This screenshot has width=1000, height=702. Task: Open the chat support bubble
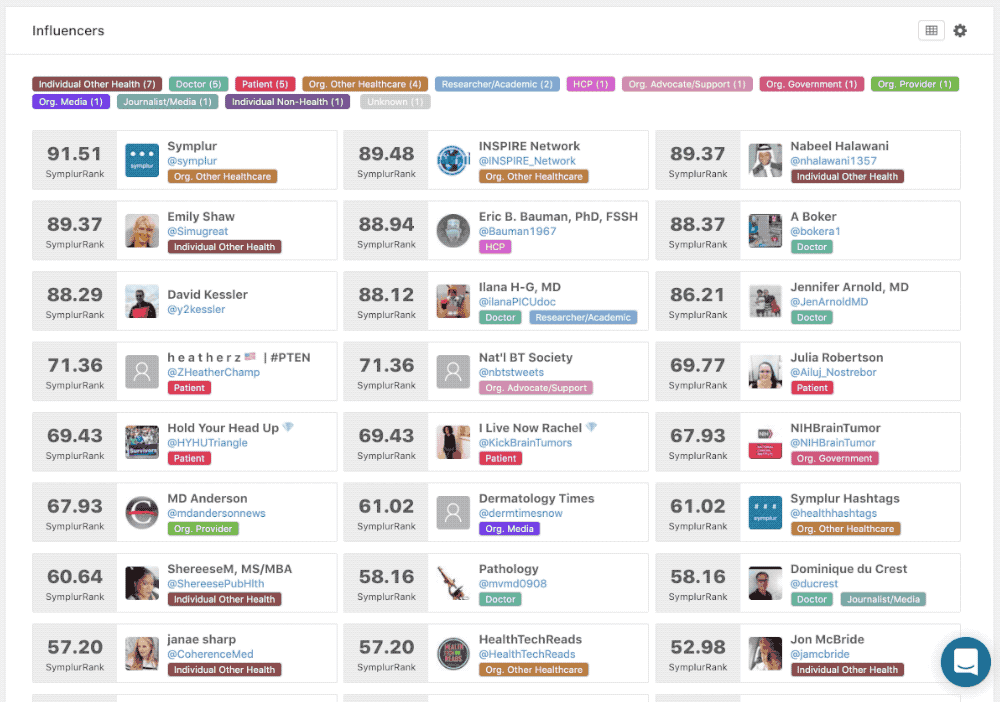[966, 662]
